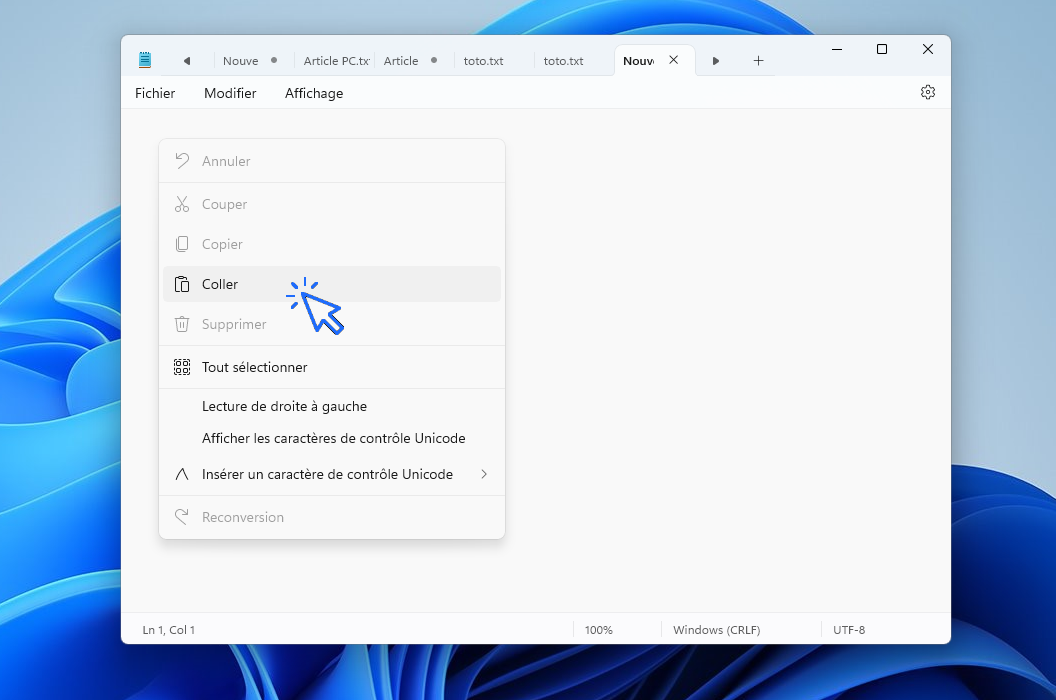Image resolution: width=1056 pixels, height=700 pixels.
Task: Switch to the first Nouve tab
Action: point(252,61)
